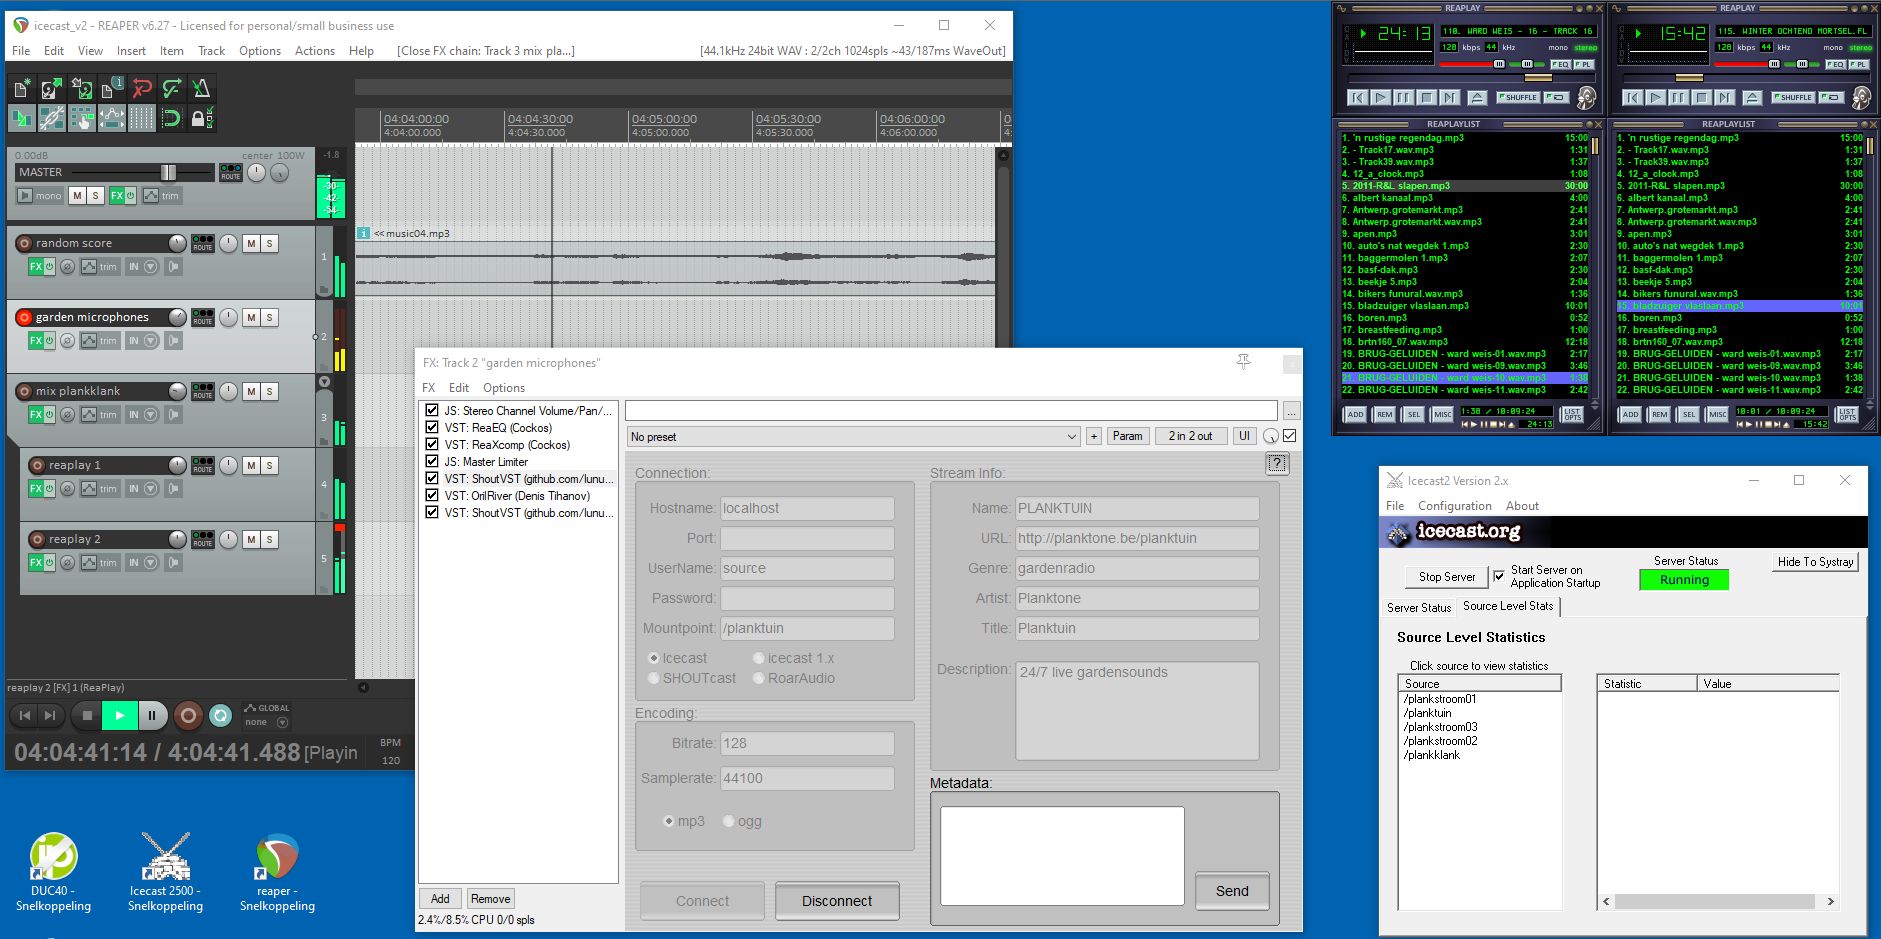This screenshot has height=939, width=1881.
Task: Open the Actions menu in REAPER
Action: pos(314,51)
